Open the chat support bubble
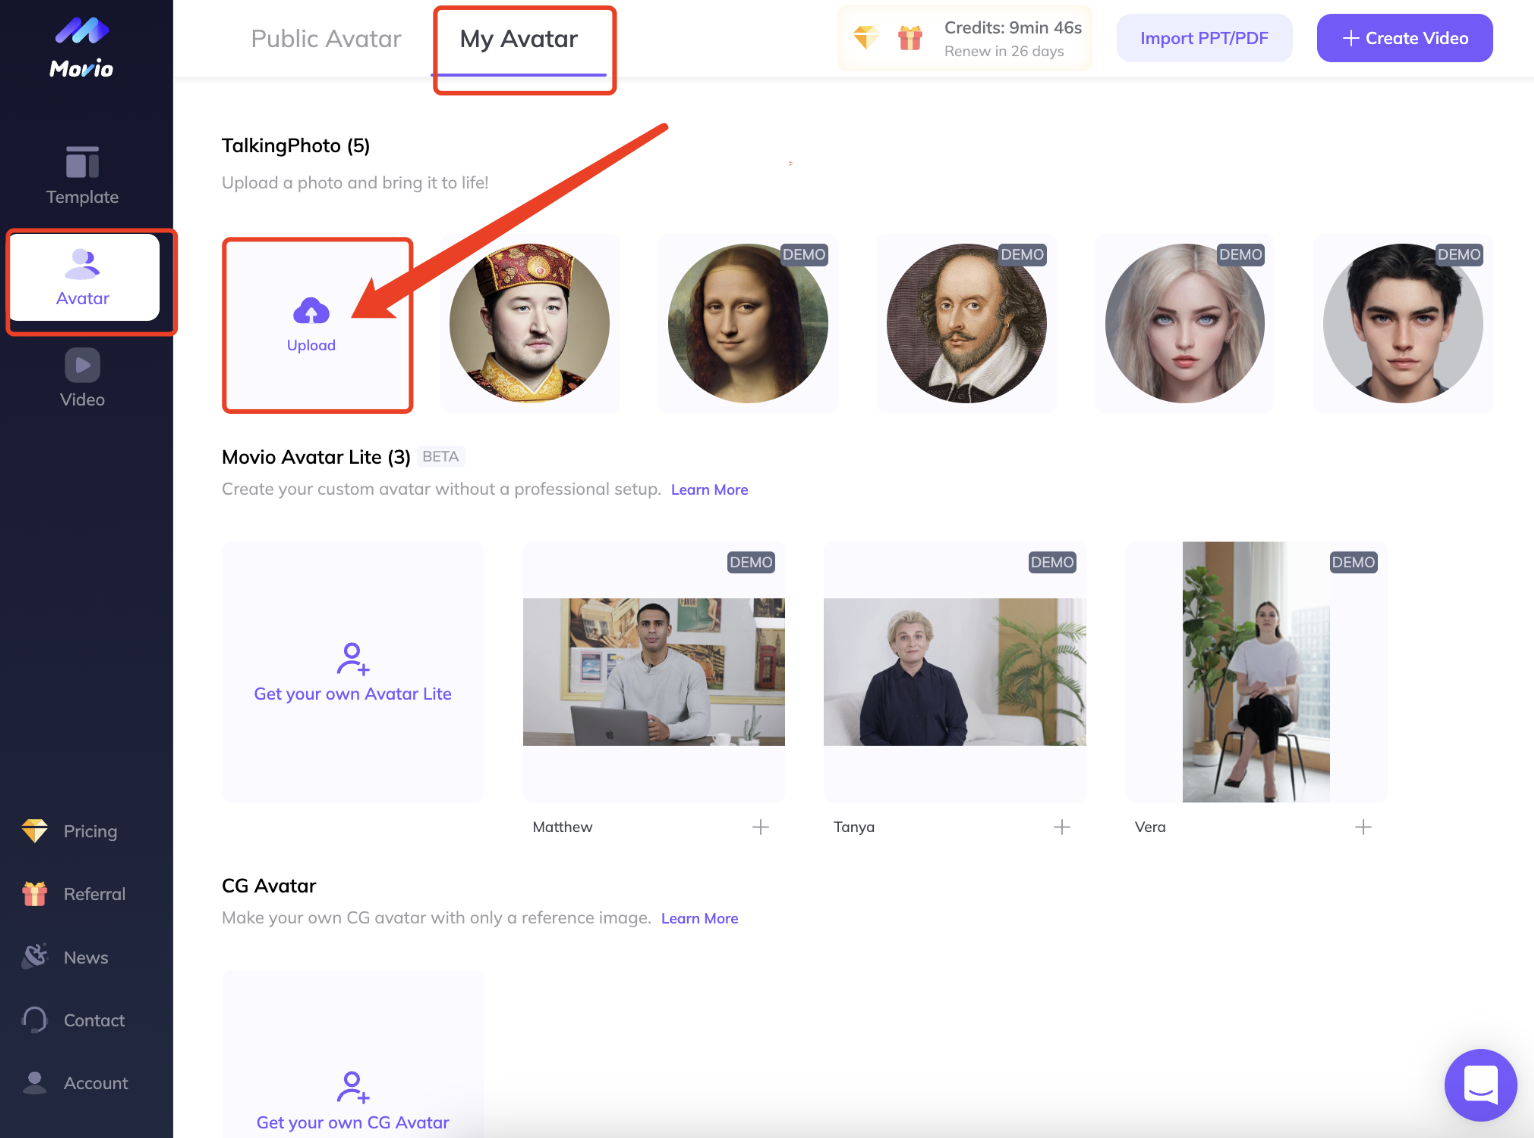 click(1481, 1084)
